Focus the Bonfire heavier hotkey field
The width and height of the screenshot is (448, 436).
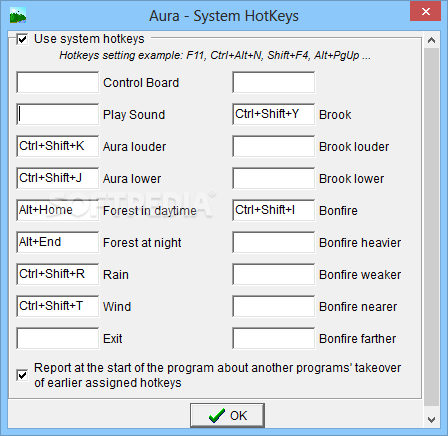coord(274,242)
